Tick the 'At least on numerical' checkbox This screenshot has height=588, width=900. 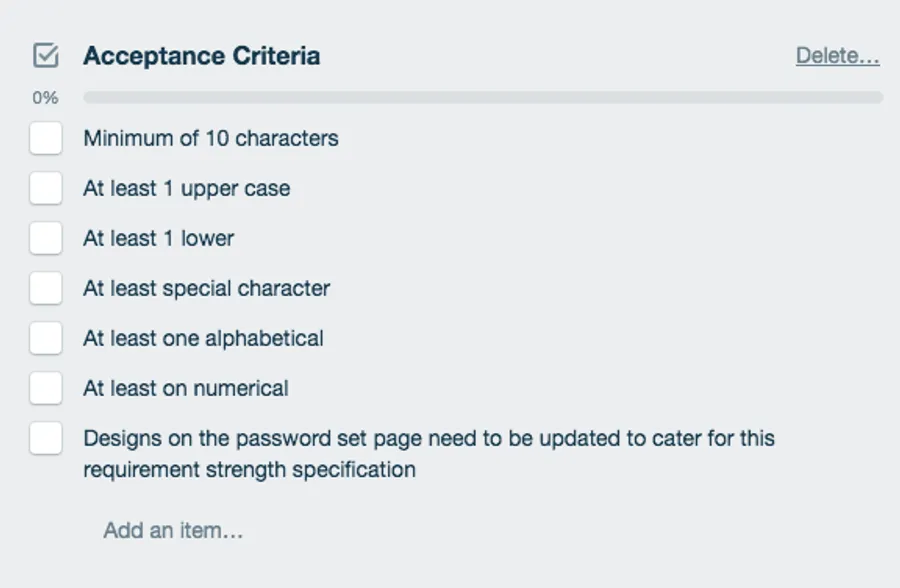coord(46,389)
